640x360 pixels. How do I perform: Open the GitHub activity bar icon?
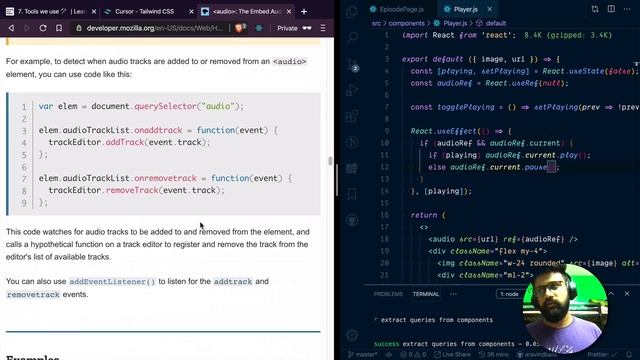pos(352,220)
